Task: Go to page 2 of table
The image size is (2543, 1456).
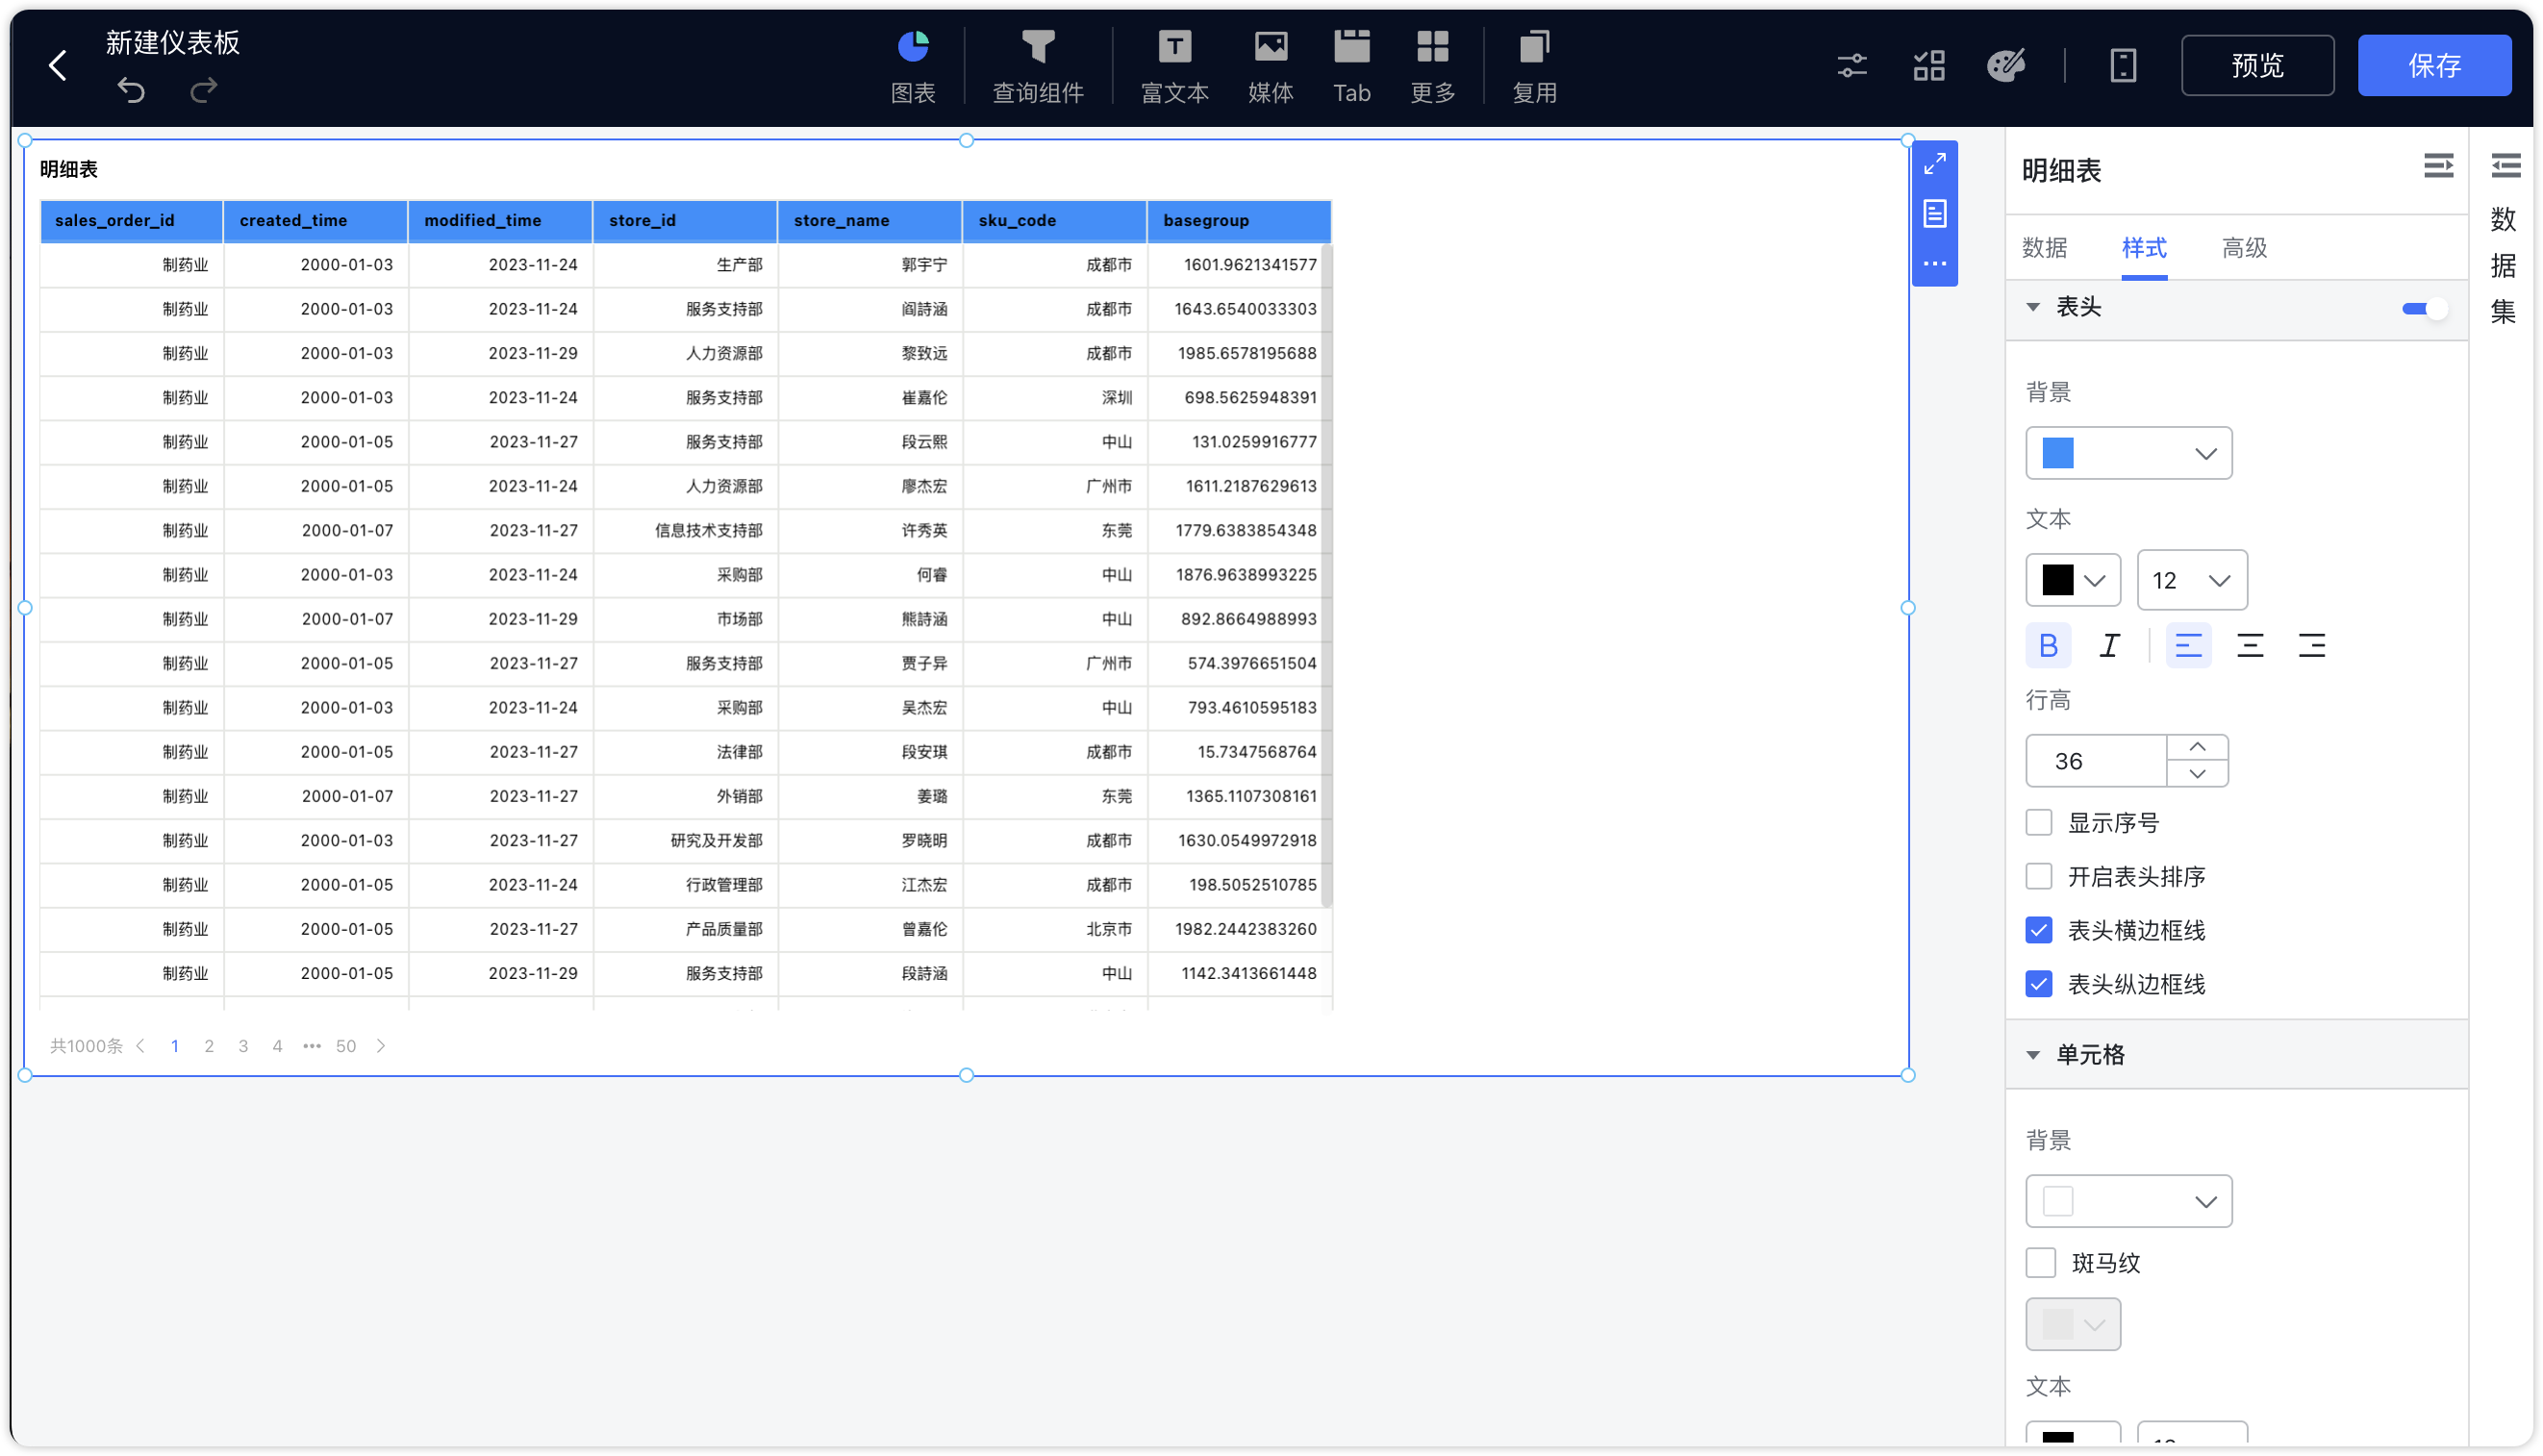Action: [x=209, y=1047]
